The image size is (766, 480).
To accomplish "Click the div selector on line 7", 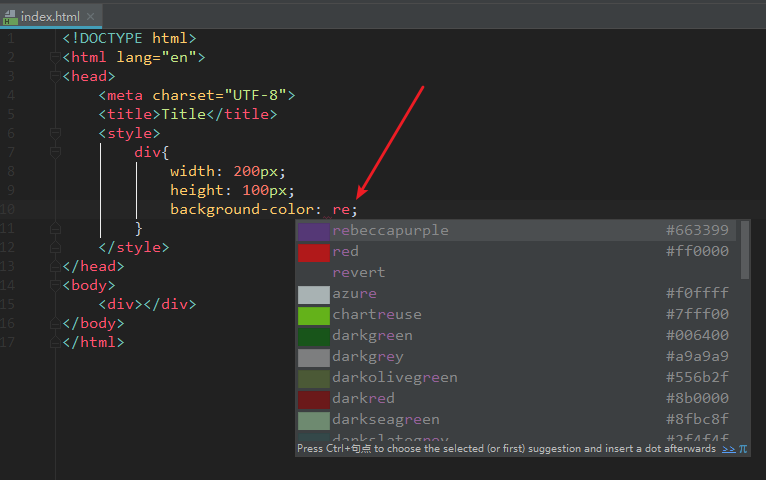I will coord(147,152).
